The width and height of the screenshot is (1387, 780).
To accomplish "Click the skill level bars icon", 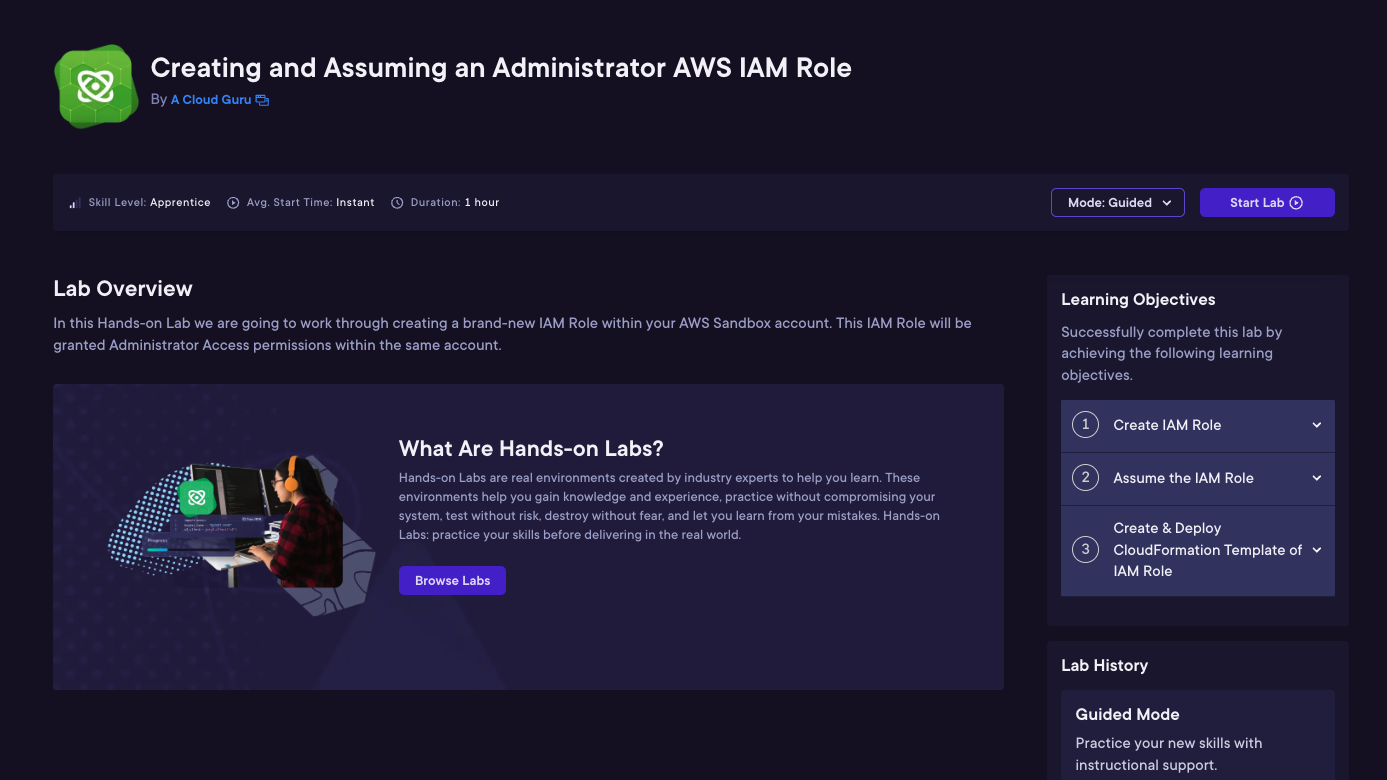I will click(75, 203).
